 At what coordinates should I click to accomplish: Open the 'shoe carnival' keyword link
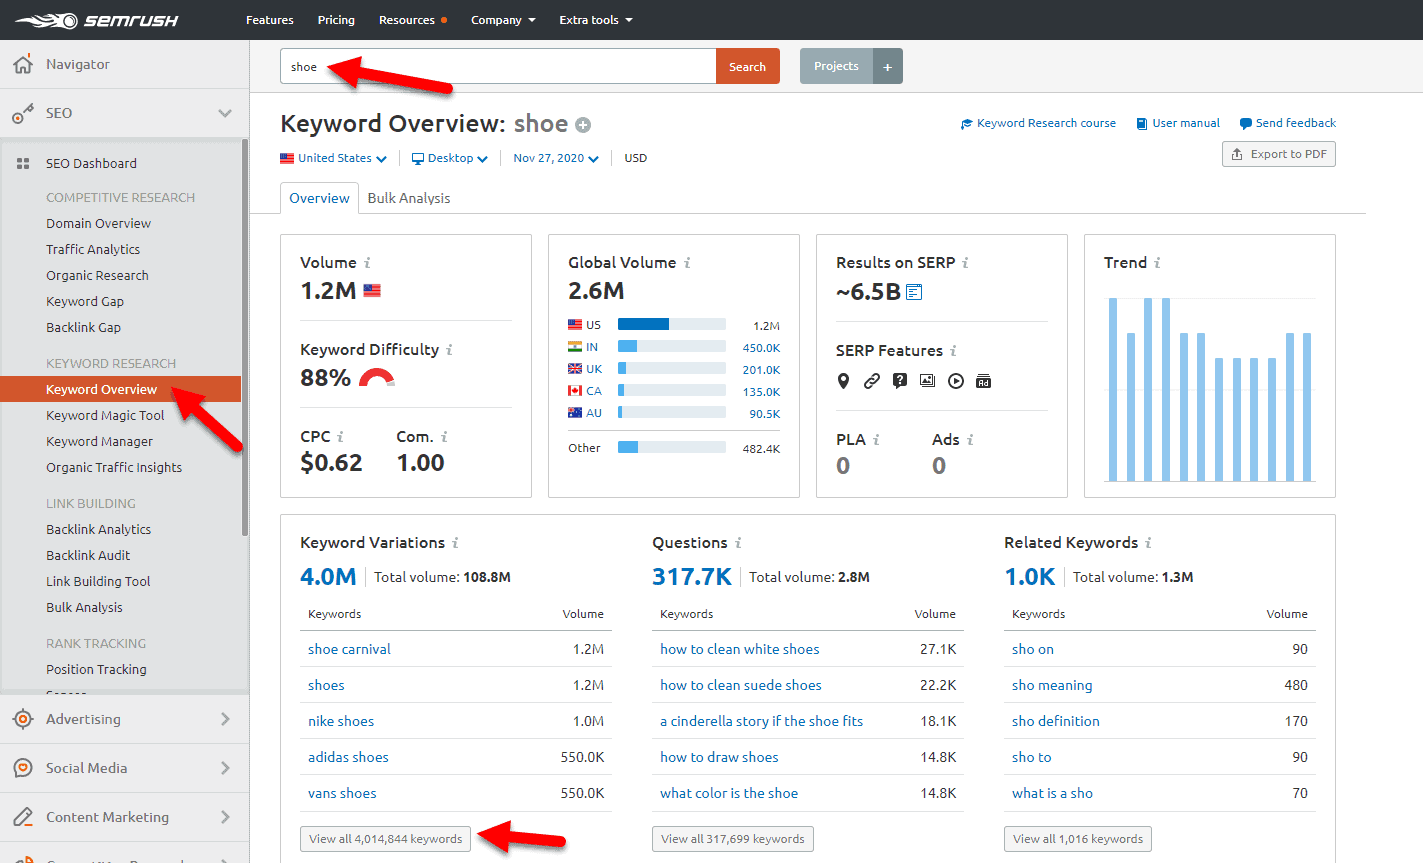click(x=349, y=649)
